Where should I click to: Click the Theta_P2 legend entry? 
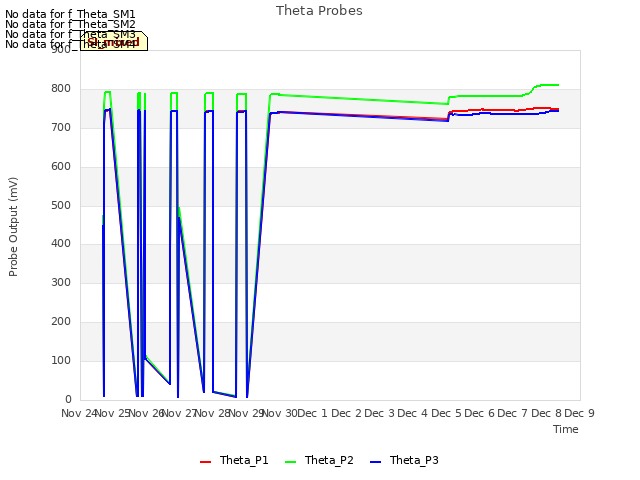point(319,460)
